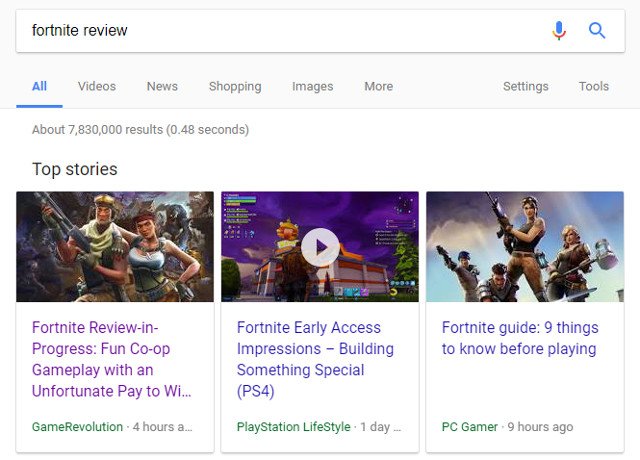Click the PC Gamer source label

tap(470, 427)
